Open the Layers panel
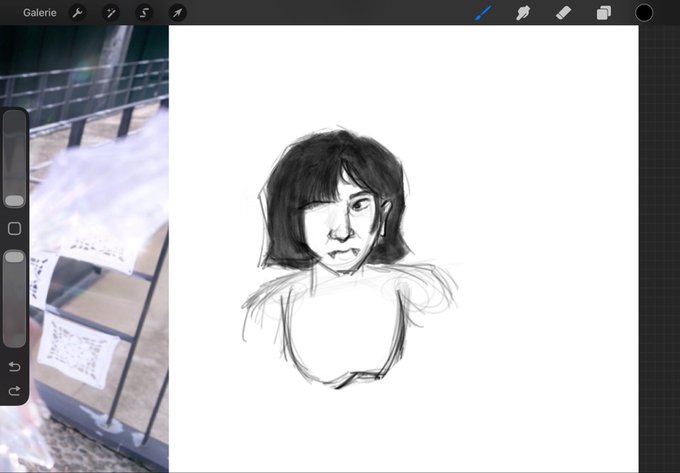 [604, 13]
